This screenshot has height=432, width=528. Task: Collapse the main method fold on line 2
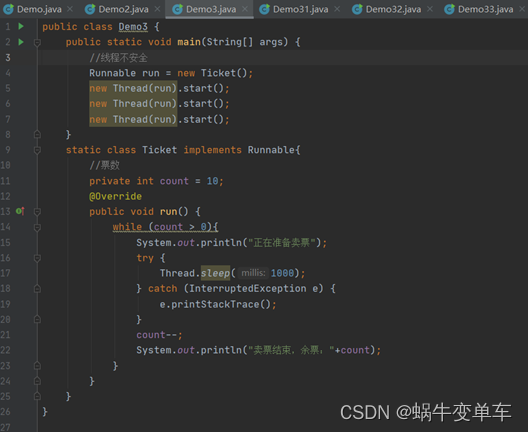pyautogui.click(x=37, y=42)
